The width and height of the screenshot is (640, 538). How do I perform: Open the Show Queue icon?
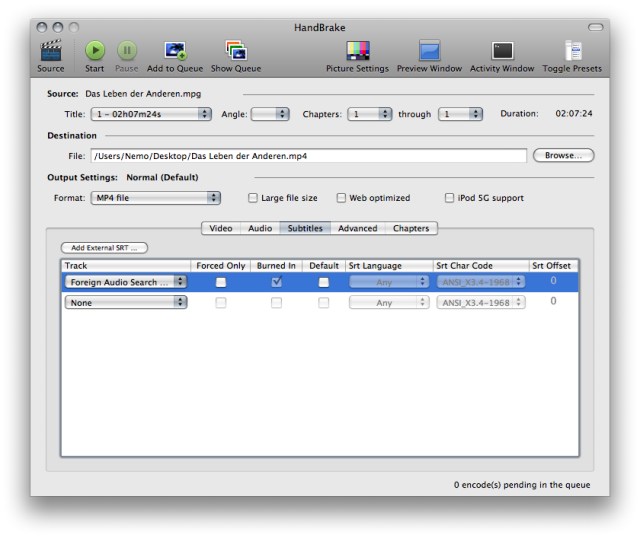(x=236, y=51)
